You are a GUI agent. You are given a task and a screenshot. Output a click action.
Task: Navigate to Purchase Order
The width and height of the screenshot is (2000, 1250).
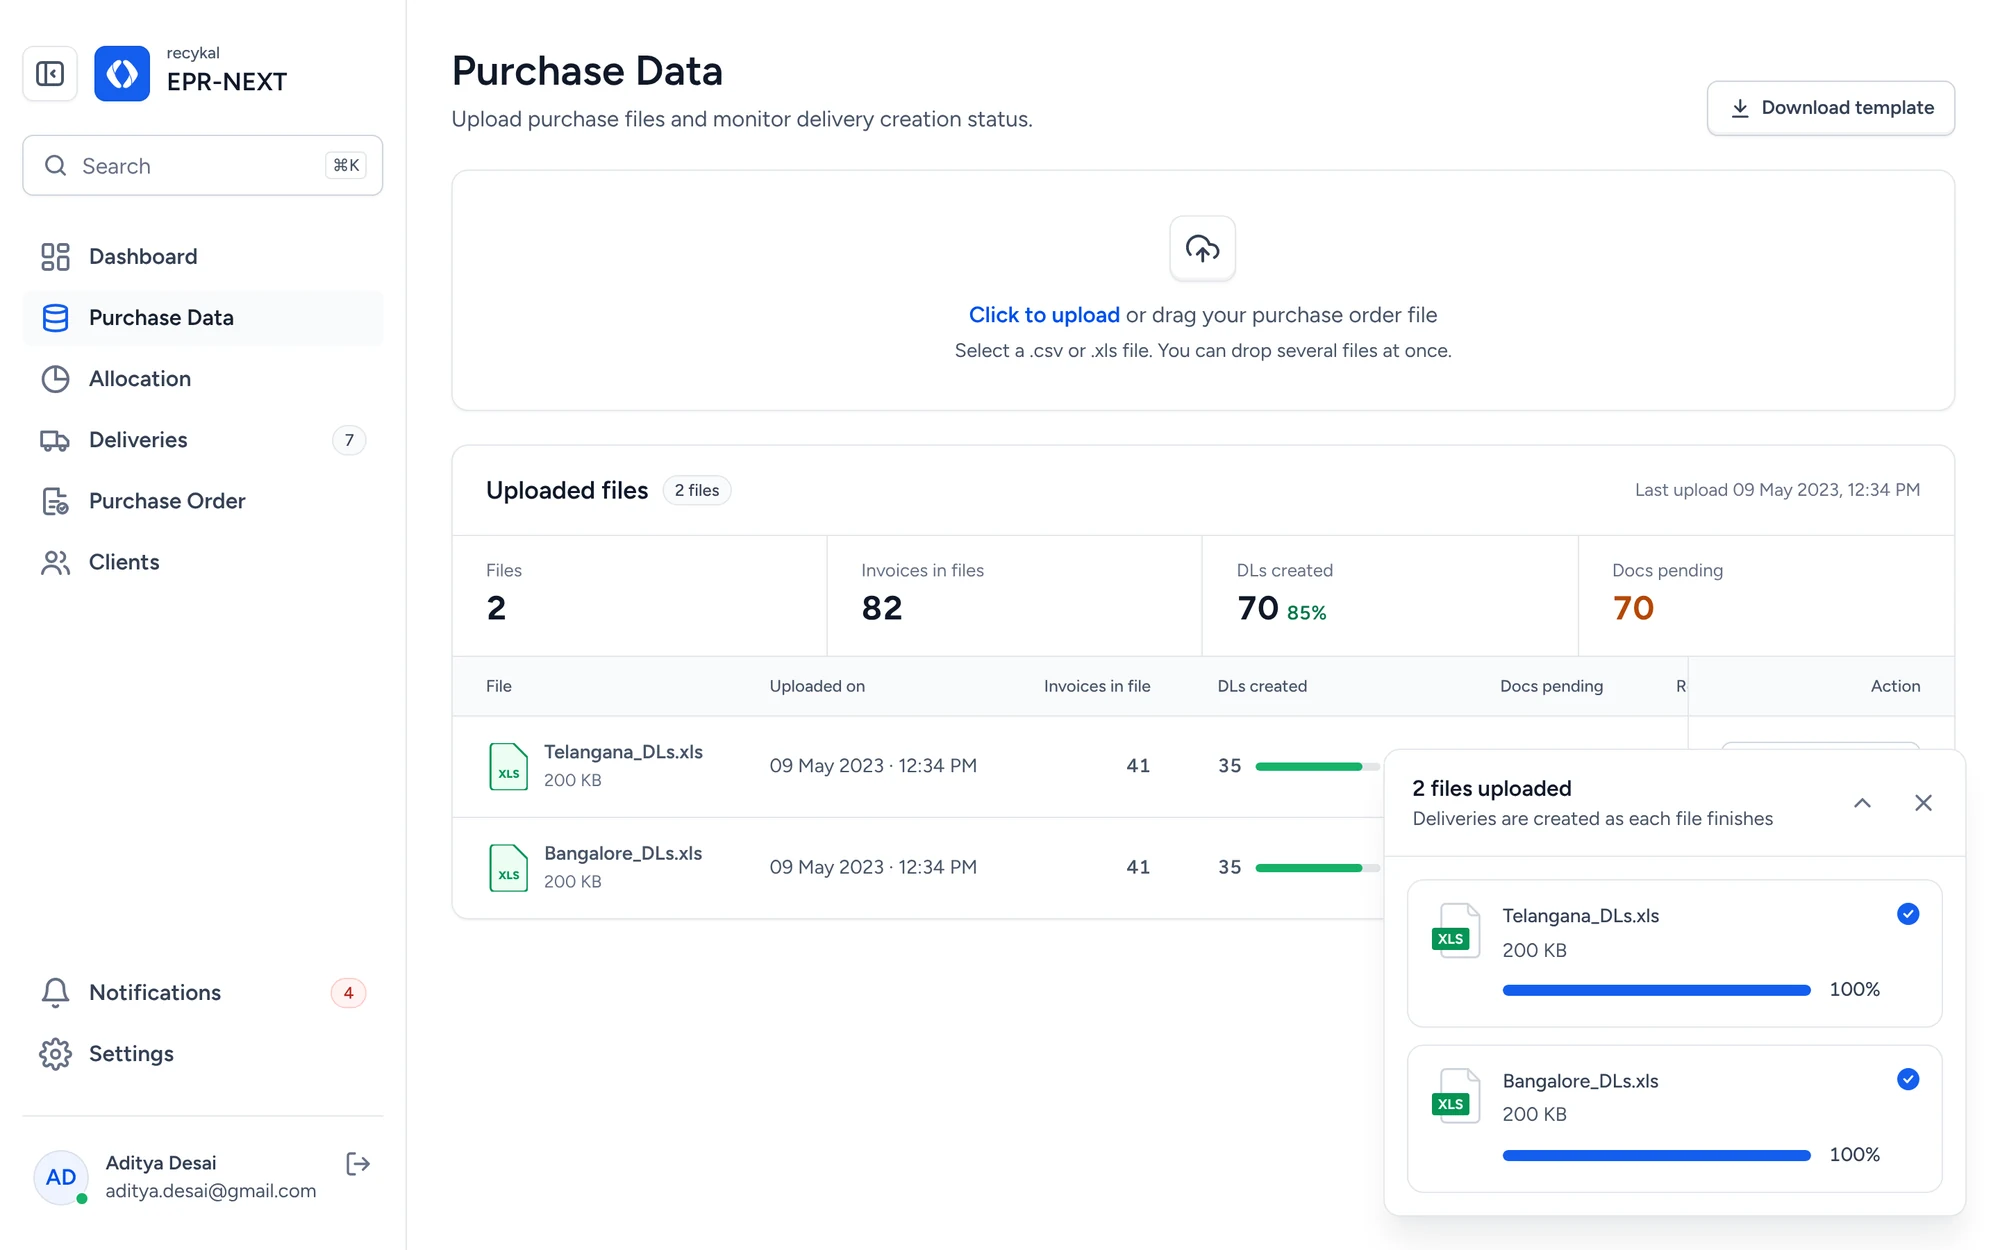pyautogui.click(x=203, y=501)
